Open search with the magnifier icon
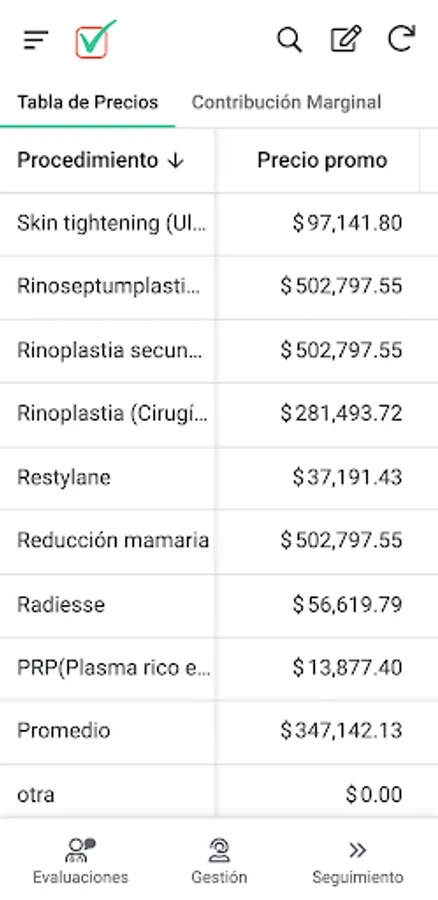 point(289,40)
